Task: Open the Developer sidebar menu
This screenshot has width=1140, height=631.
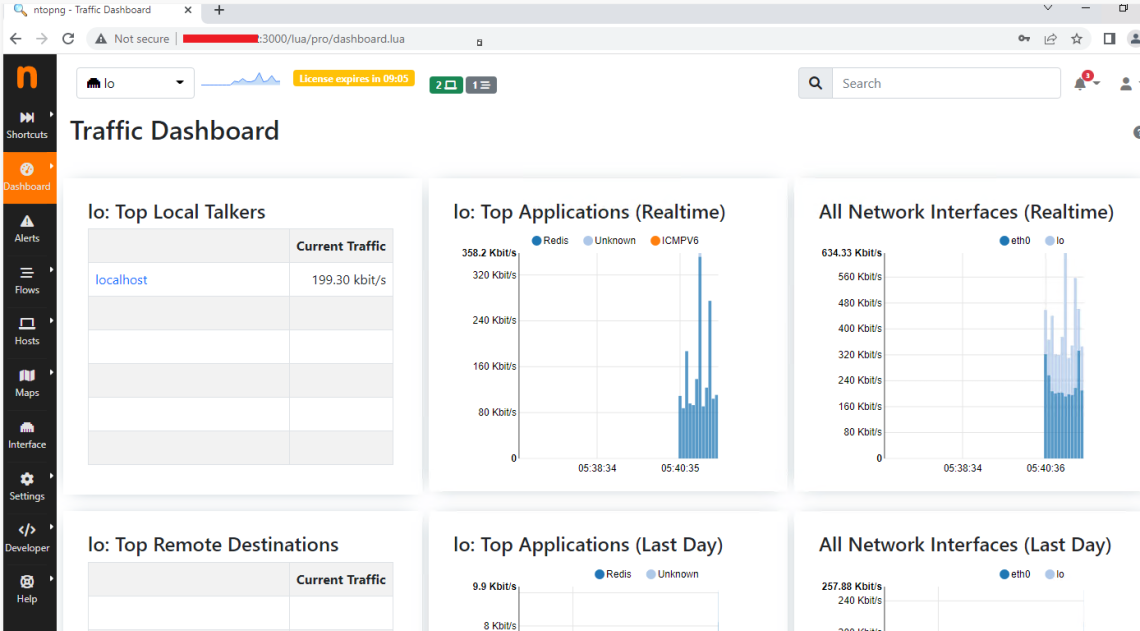Action: 28,538
